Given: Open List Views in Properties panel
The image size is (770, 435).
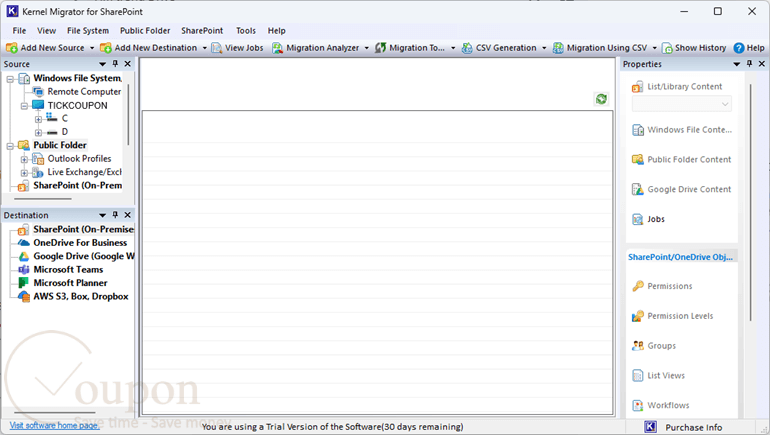Looking at the screenshot, I should coord(658,376).
